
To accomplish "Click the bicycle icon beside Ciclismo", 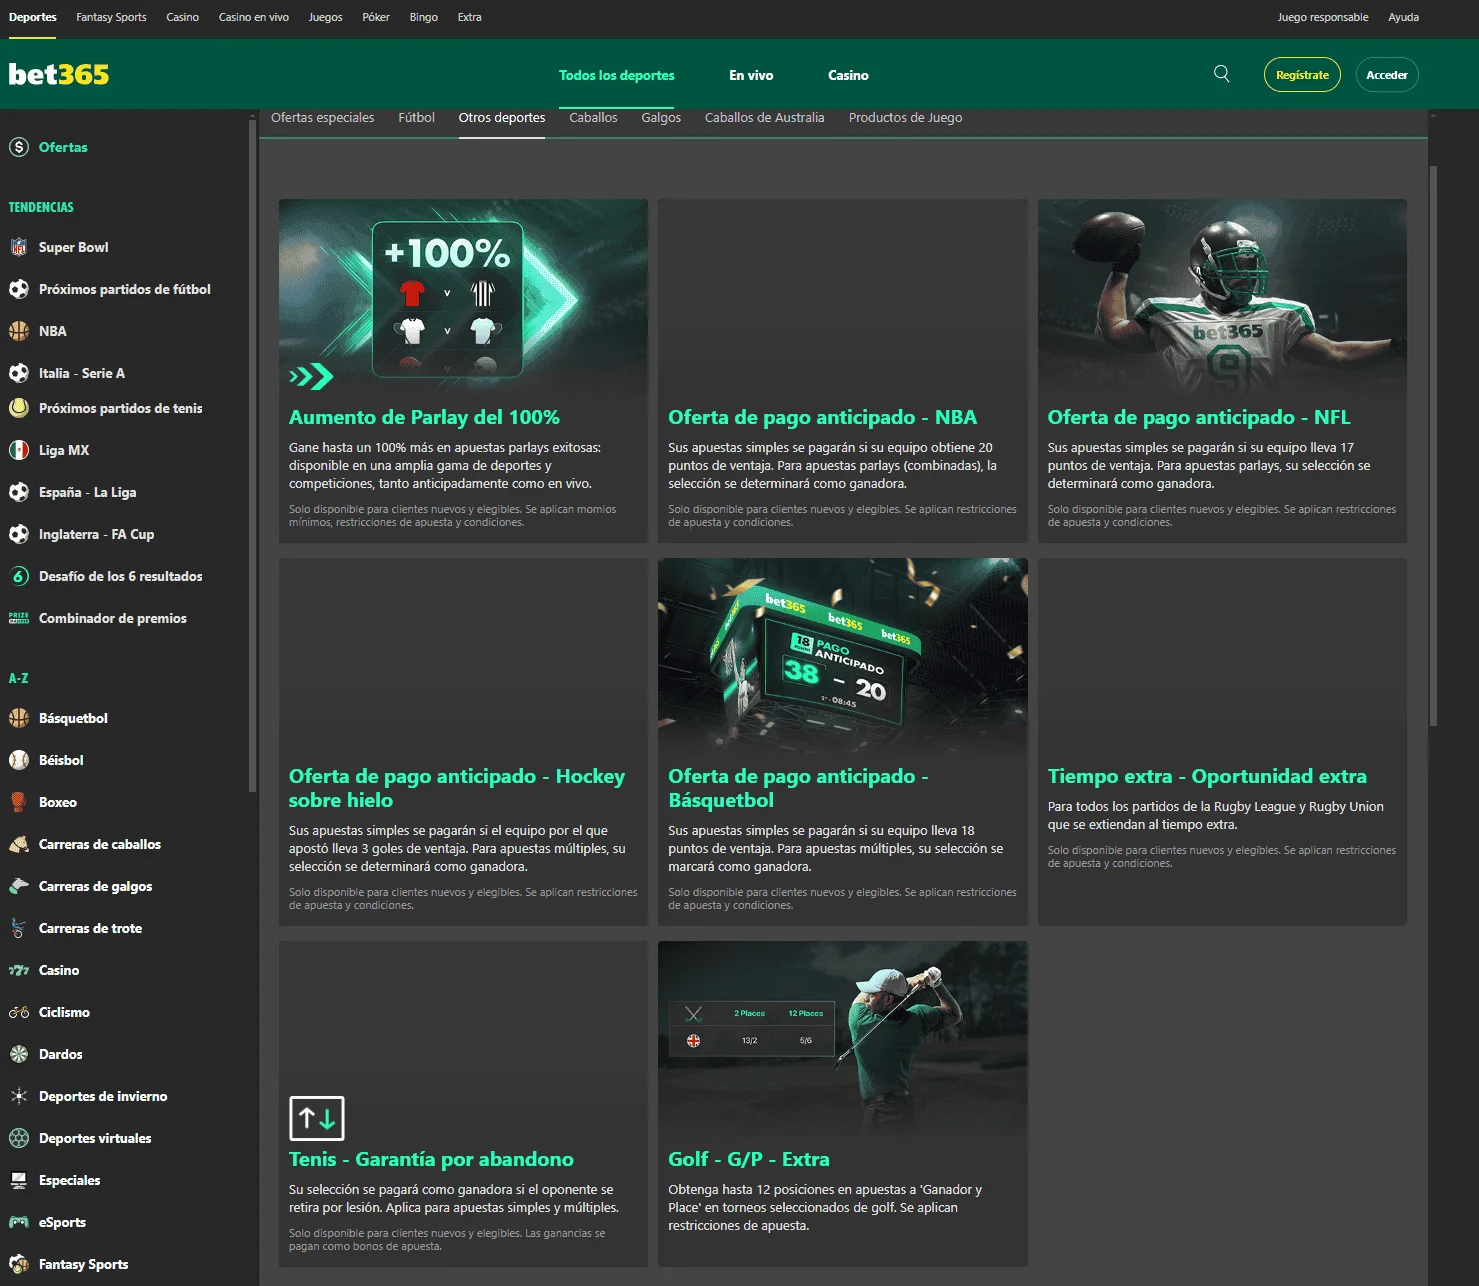I will pyautogui.click(x=19, y=1012).
